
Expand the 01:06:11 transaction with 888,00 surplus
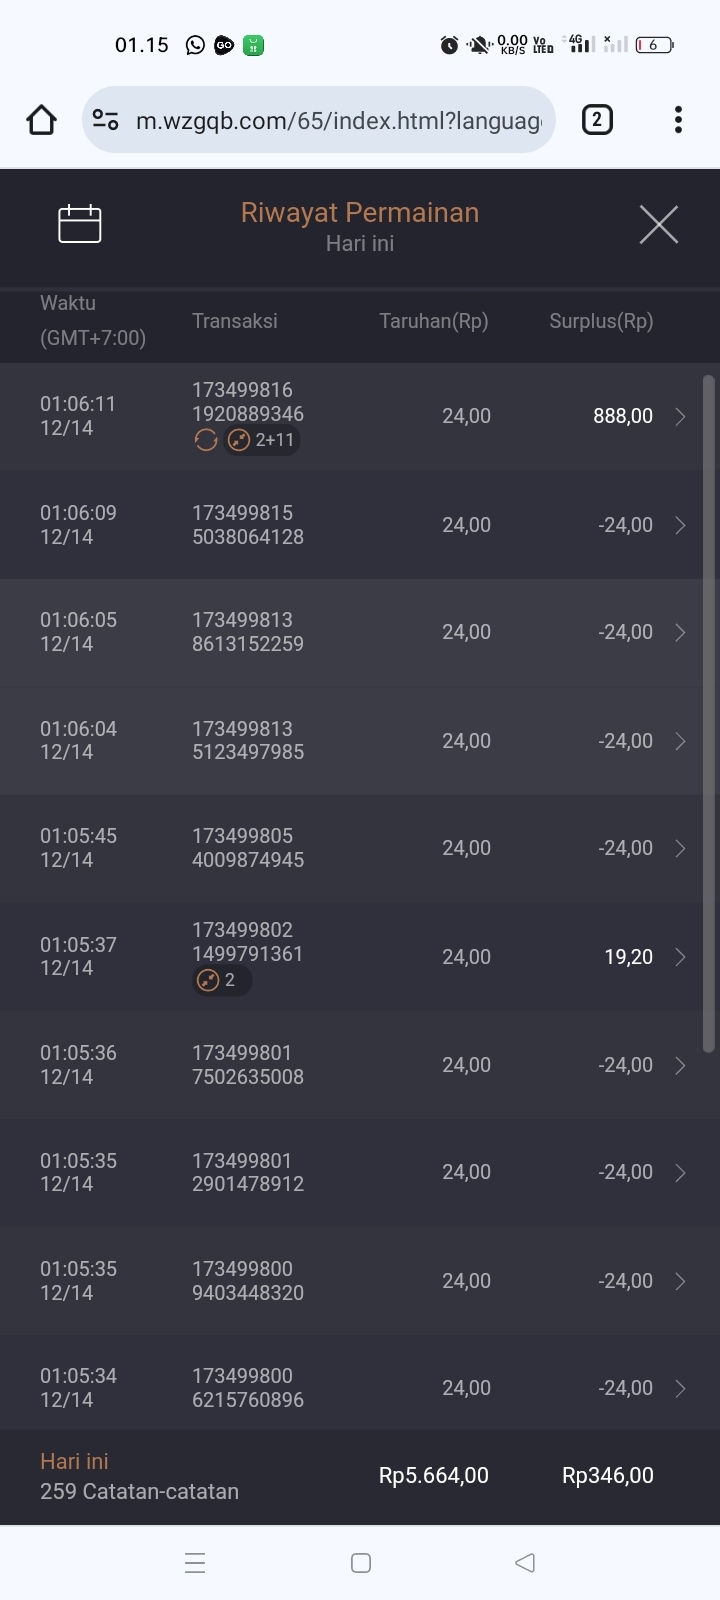coord(680,416)
